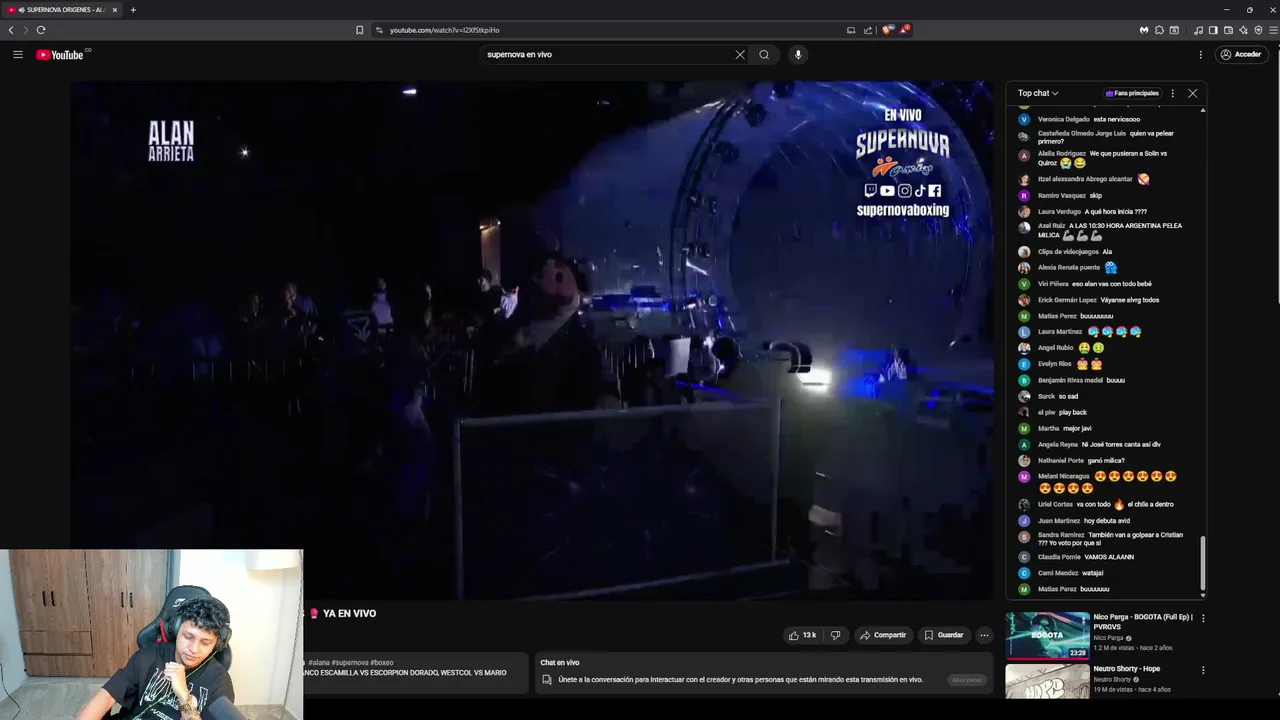
Task: Open Nico Parga BOGOTA video thumbnail
Action: coord(1047,635)
